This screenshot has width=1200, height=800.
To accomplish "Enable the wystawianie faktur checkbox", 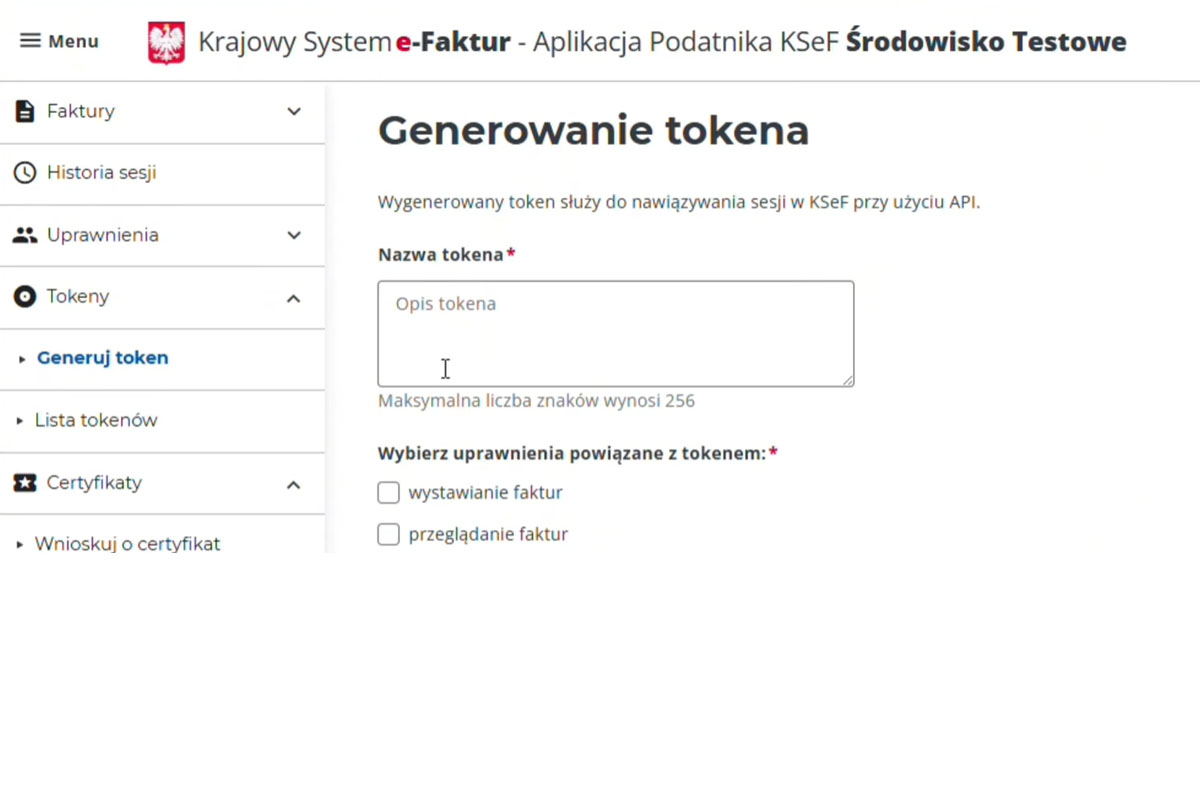I will pos(389,493).
